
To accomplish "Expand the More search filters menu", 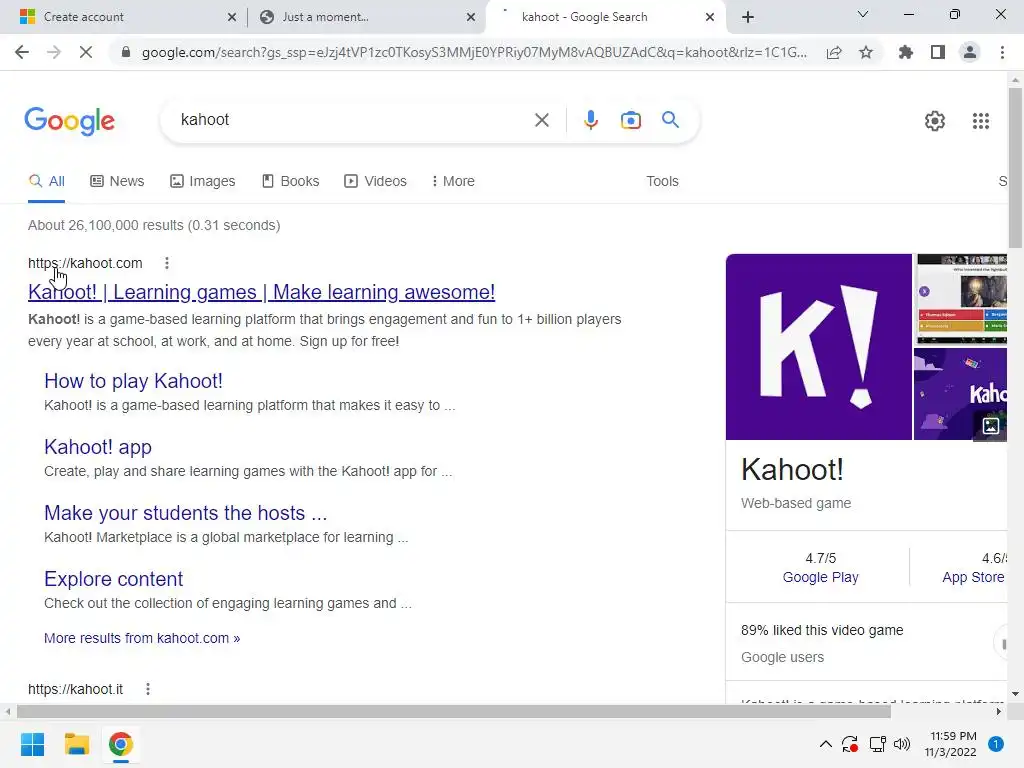I will (453, 181).
